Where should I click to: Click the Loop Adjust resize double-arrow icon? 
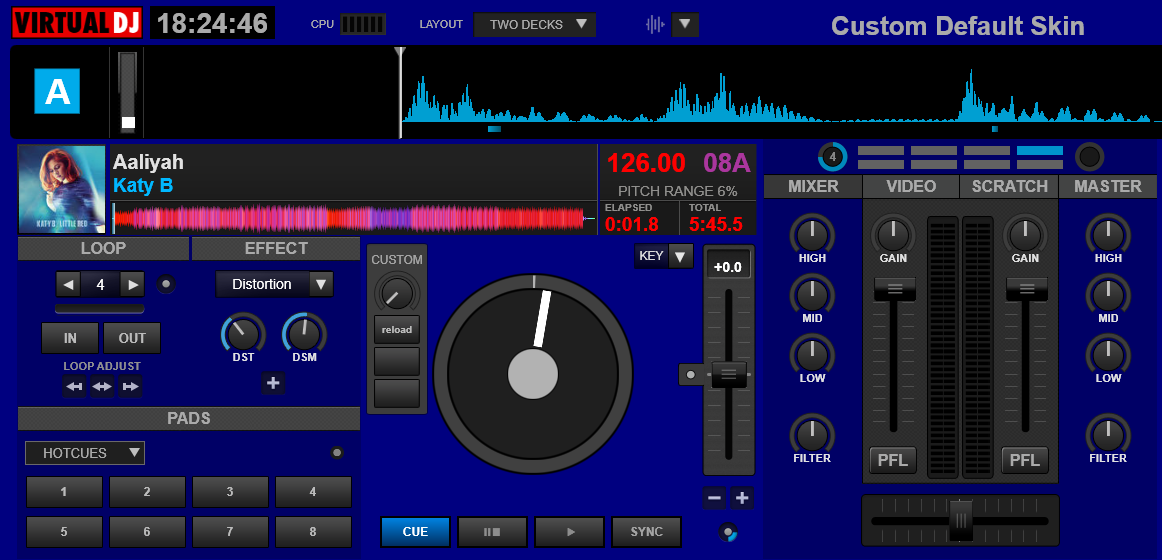coord(102,387)
